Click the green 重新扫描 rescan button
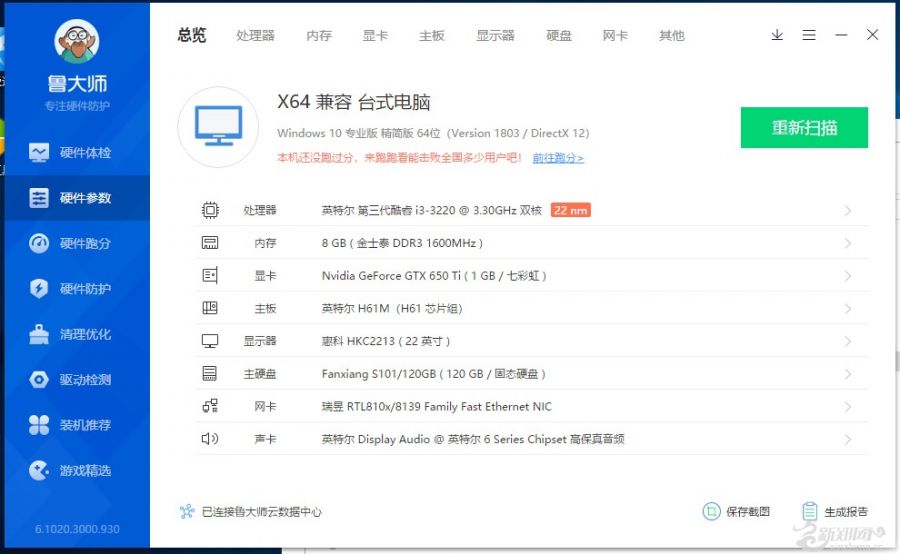The image size is (900, 554). [804, 127]
